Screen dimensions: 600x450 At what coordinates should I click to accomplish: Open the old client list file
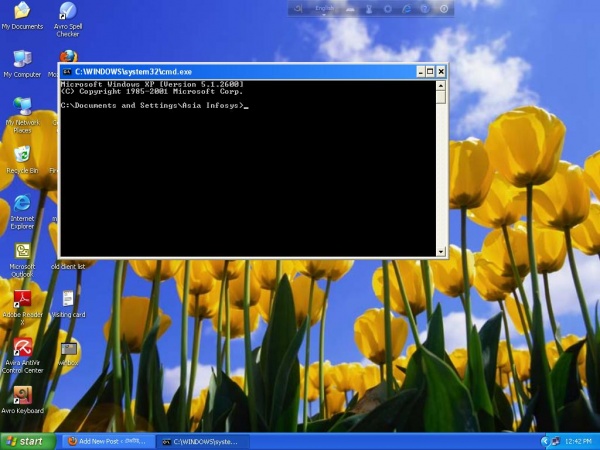pyautogui.click(x=68, y=266)
